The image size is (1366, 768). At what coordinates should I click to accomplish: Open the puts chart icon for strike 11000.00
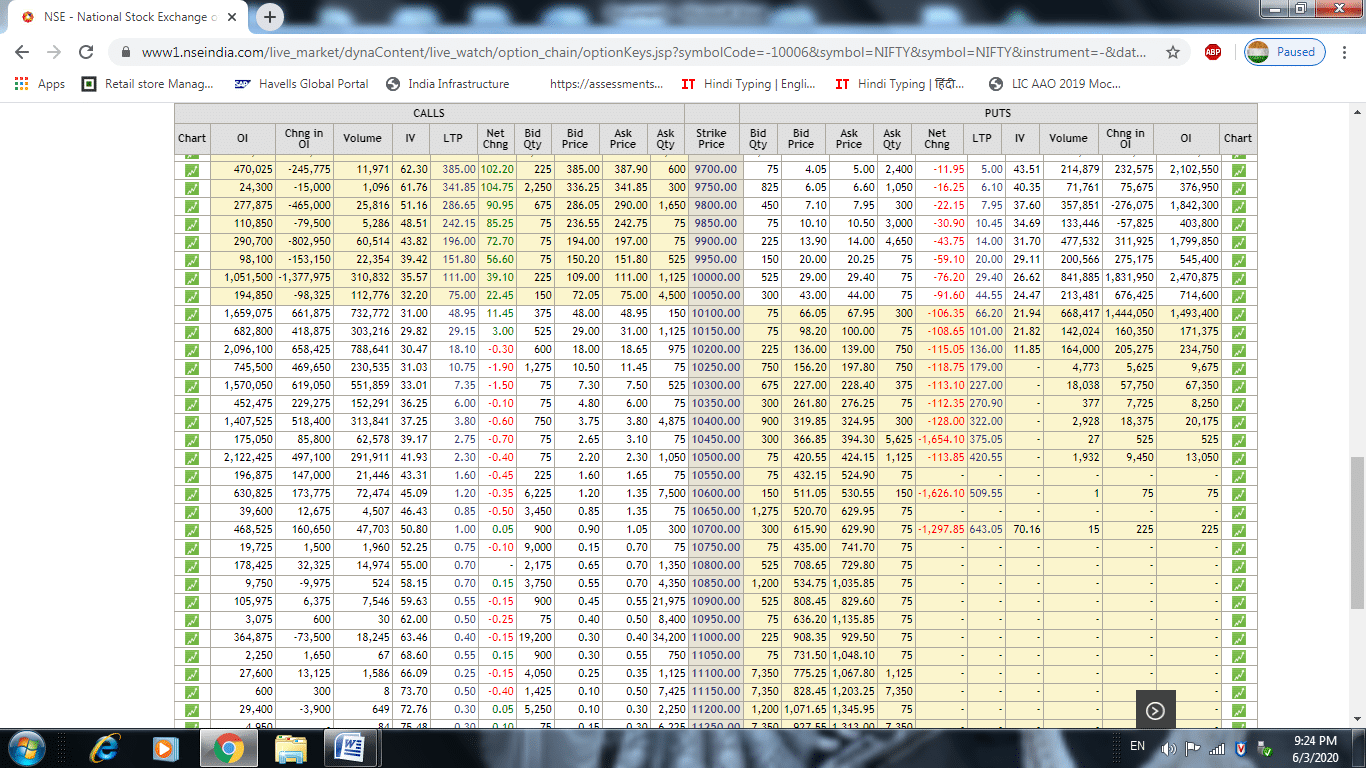1239,638
